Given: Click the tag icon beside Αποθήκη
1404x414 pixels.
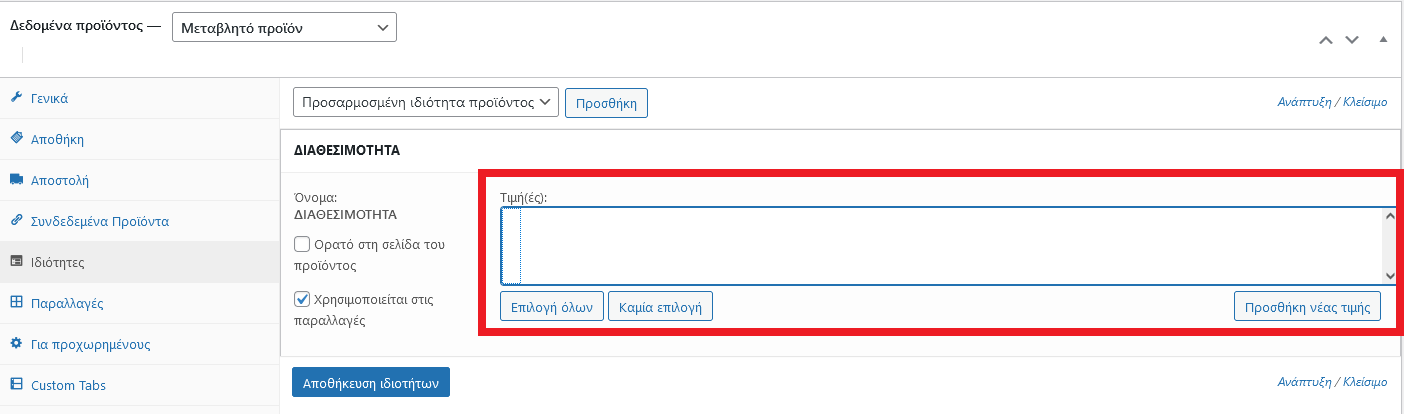Looking at the screenshot, I should (x=16, y=139).
